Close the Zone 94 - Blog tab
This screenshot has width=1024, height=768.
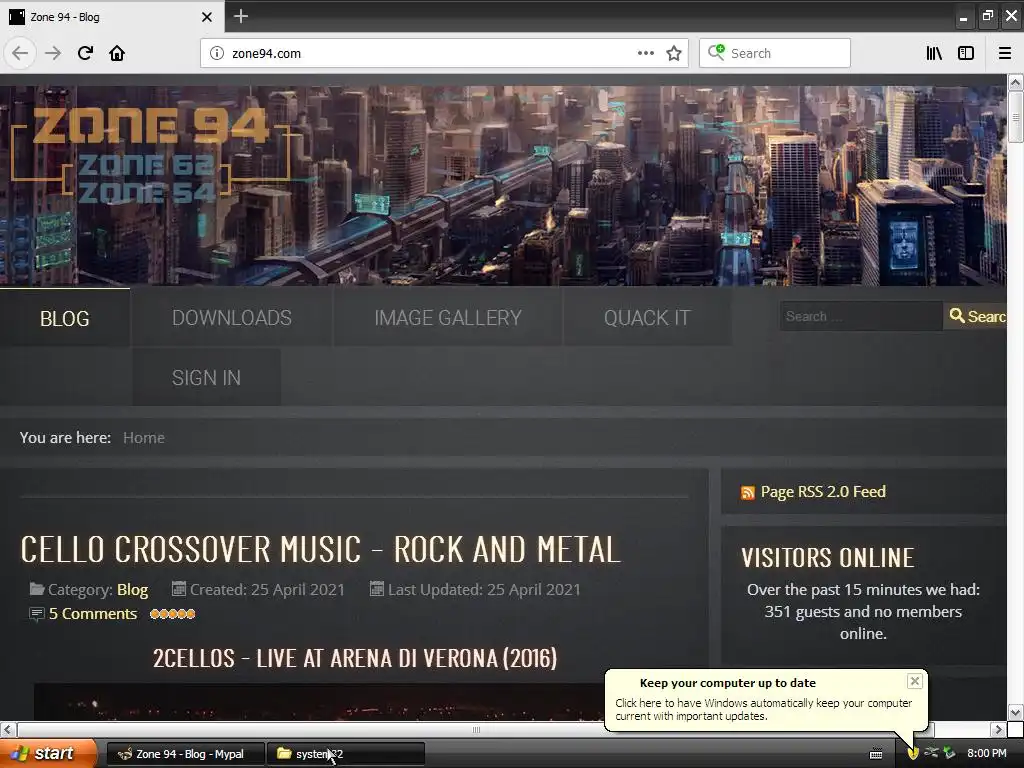pos(206,17)
